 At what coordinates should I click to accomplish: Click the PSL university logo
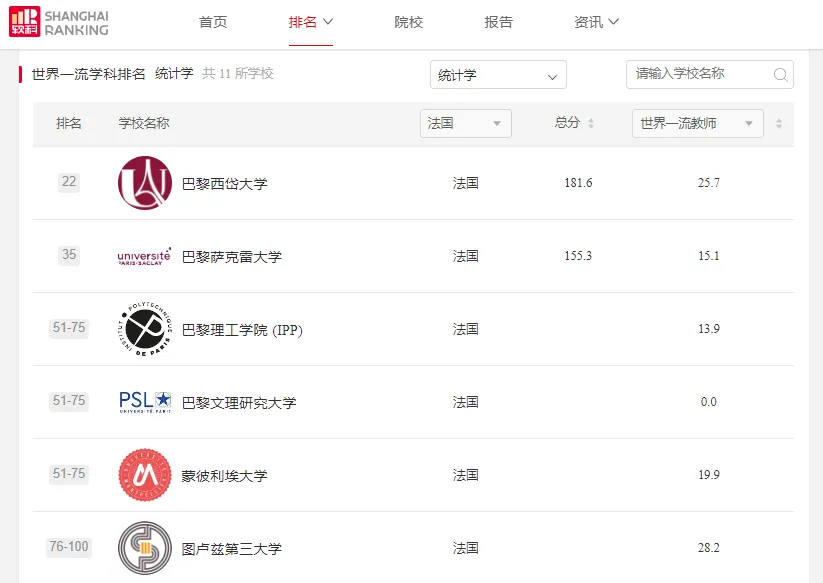pos(145,402)
